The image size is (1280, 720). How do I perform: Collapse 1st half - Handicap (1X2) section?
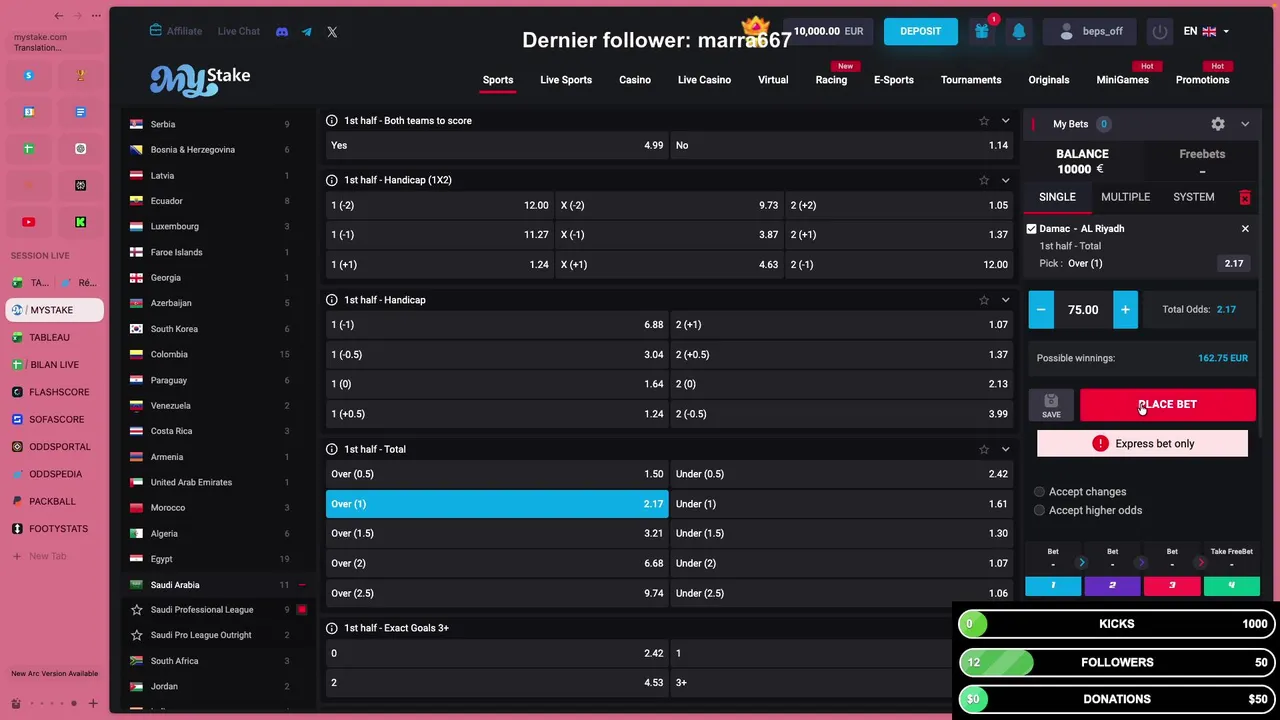[x=1005, y=180]
